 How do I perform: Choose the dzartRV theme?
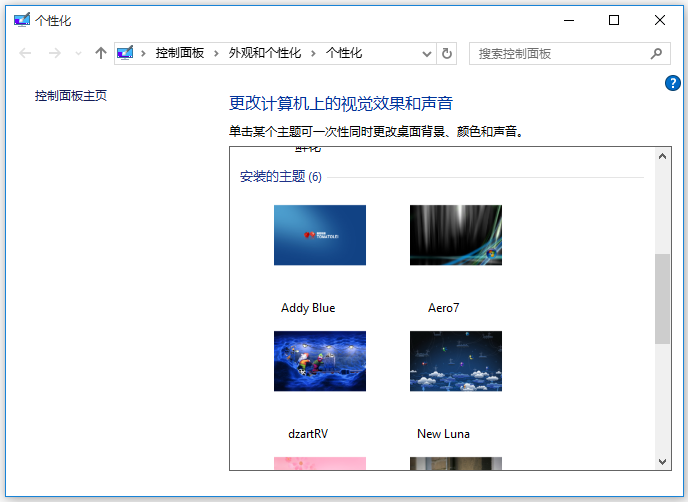(x=319, y=361)
